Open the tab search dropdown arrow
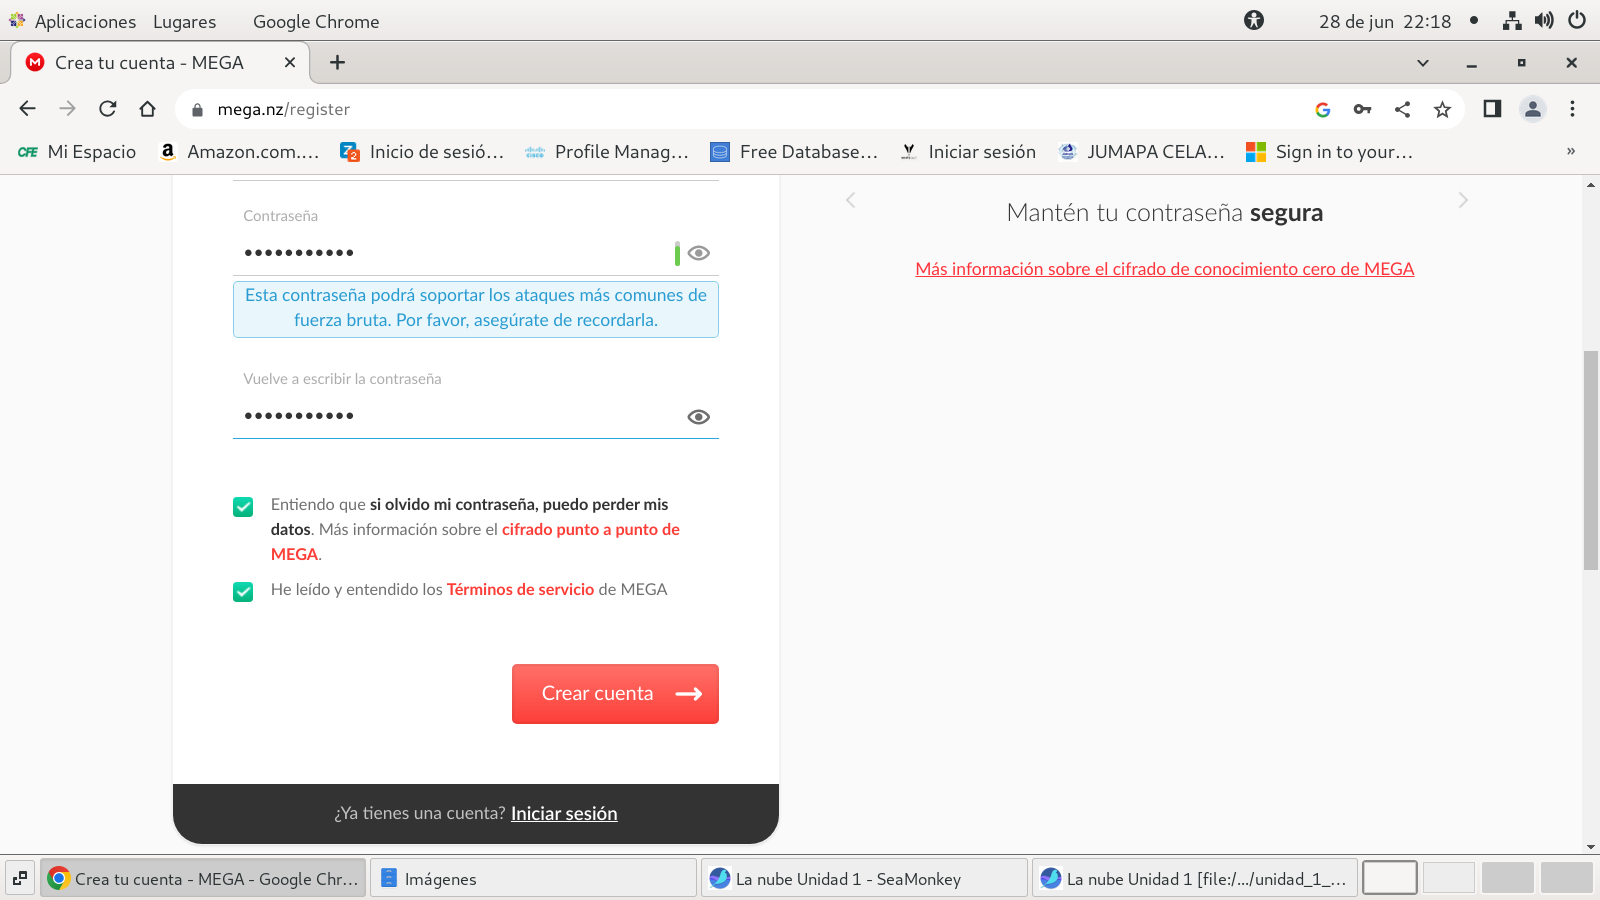Screen dimensions: 1600x900 [x=1422, y=63]
